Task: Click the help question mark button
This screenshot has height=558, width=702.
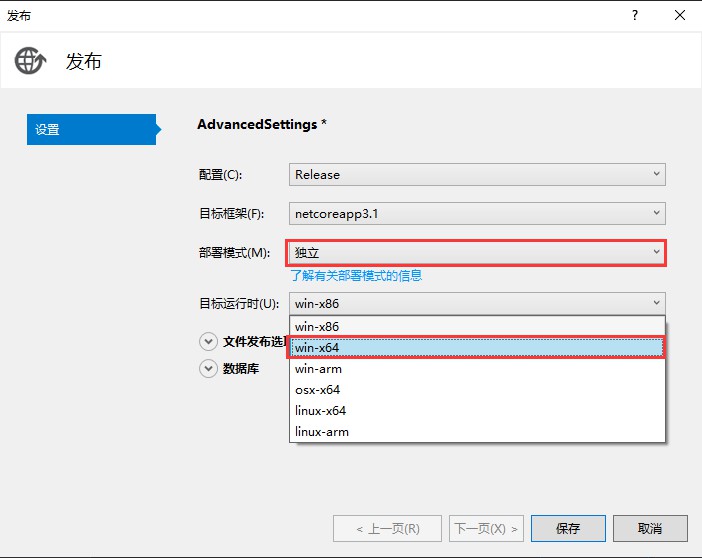Action: [x=635, y=16]
